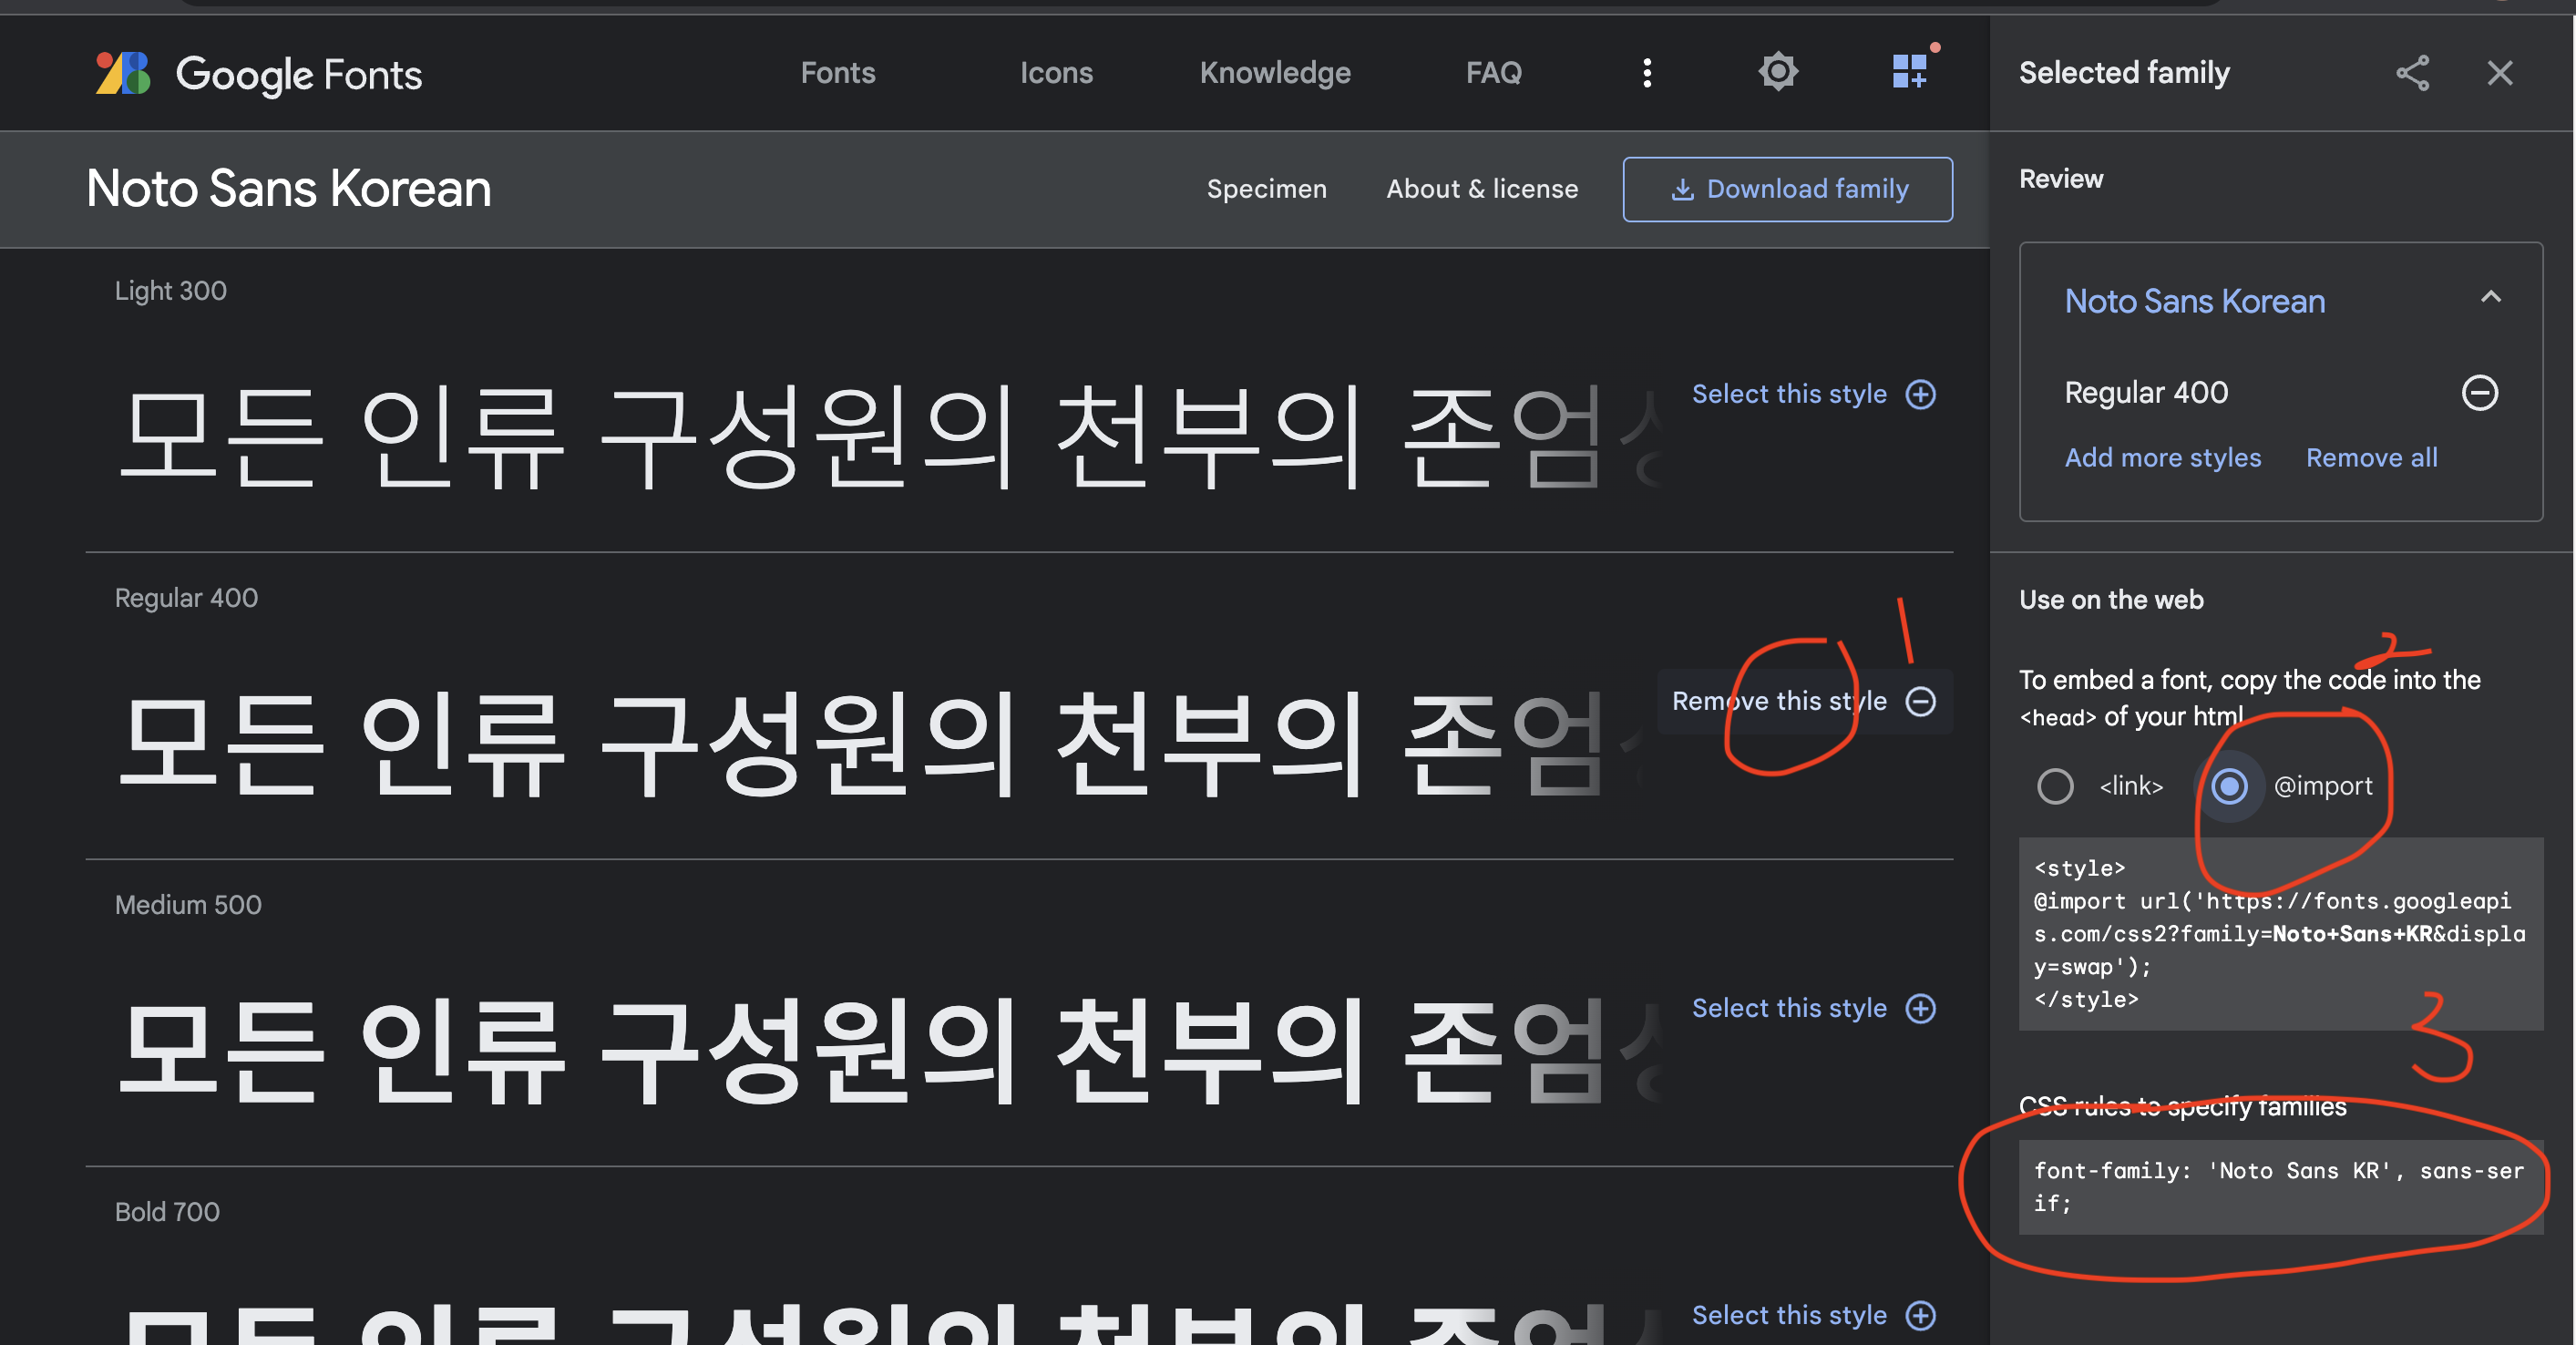Collapse the Noto Sans Korean family chevron
This screenshot has height=1345, width=2576.
2491,297
